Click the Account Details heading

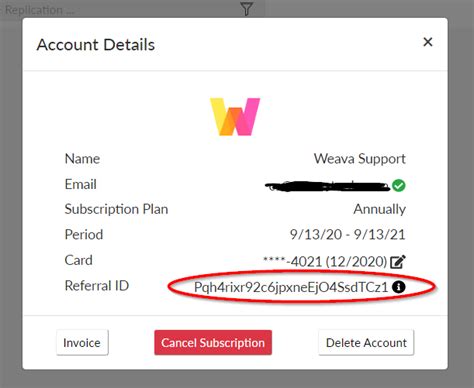click(x=96, y=45)
